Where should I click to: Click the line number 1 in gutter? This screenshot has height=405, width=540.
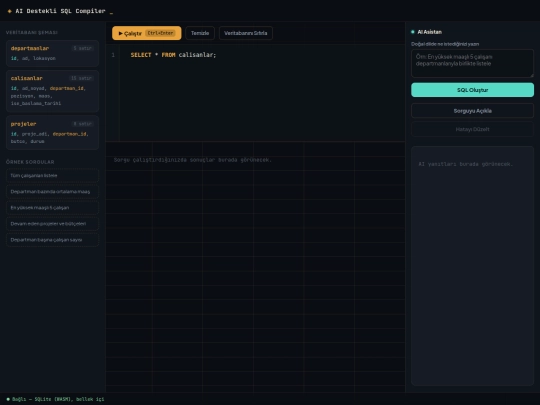113,55
